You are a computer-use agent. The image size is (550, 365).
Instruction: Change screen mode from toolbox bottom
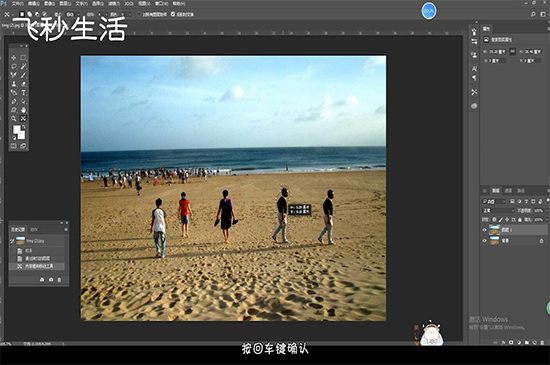23,146
